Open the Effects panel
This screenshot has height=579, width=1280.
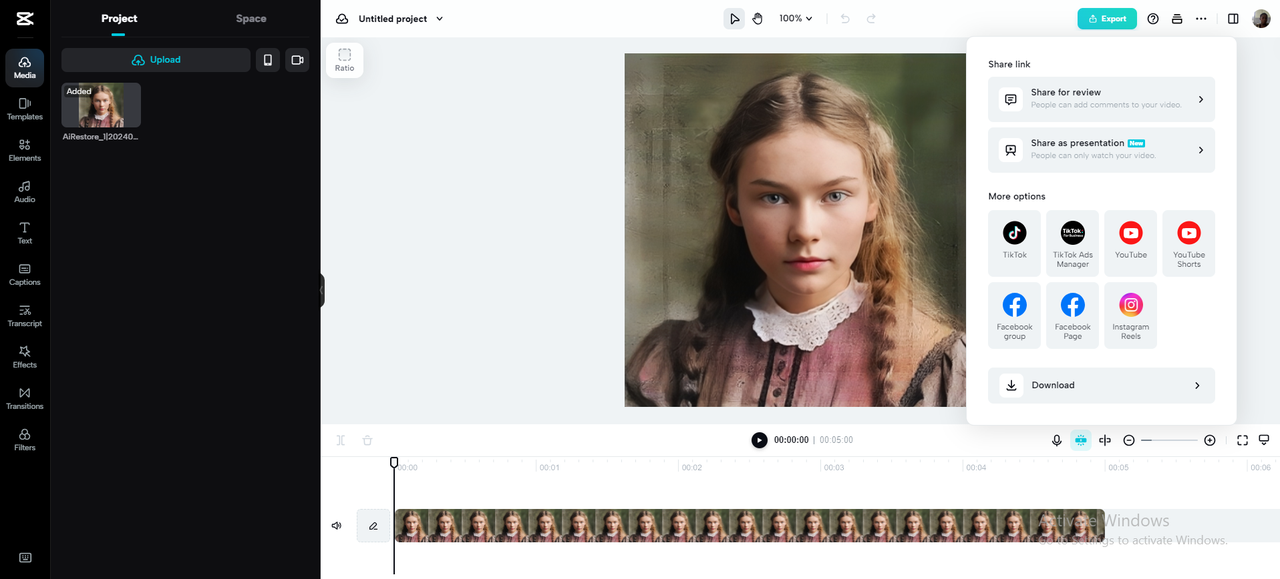click(x=25, y=357)
